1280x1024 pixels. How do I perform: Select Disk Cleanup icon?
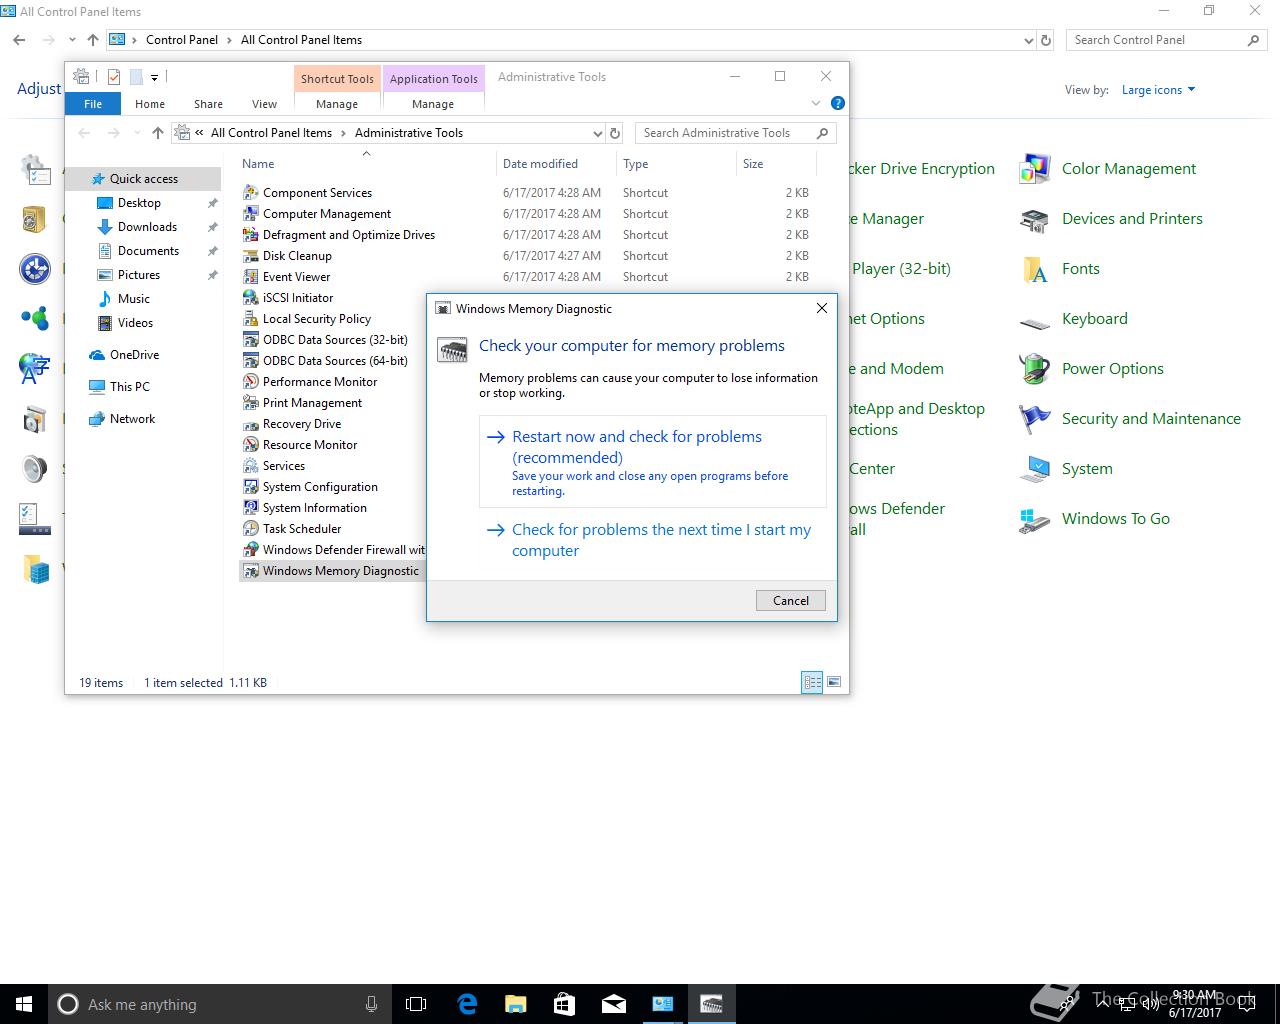click(251, 255)
